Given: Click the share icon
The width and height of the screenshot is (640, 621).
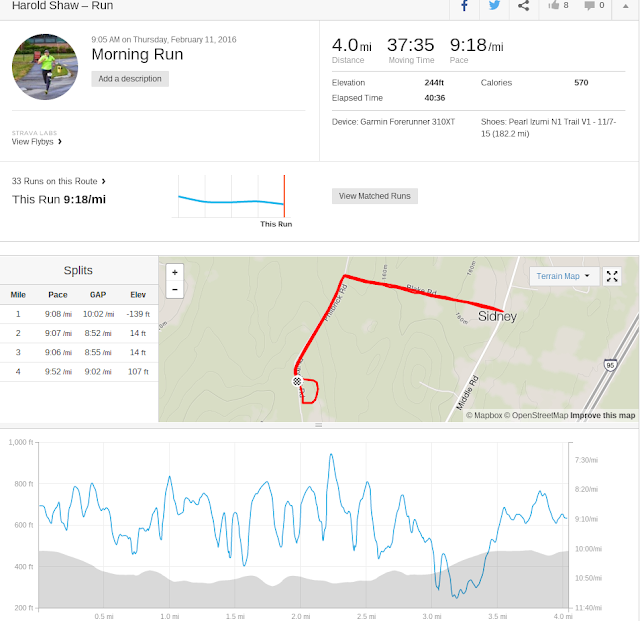Looking at the screenshot, I should pos(524,6).
